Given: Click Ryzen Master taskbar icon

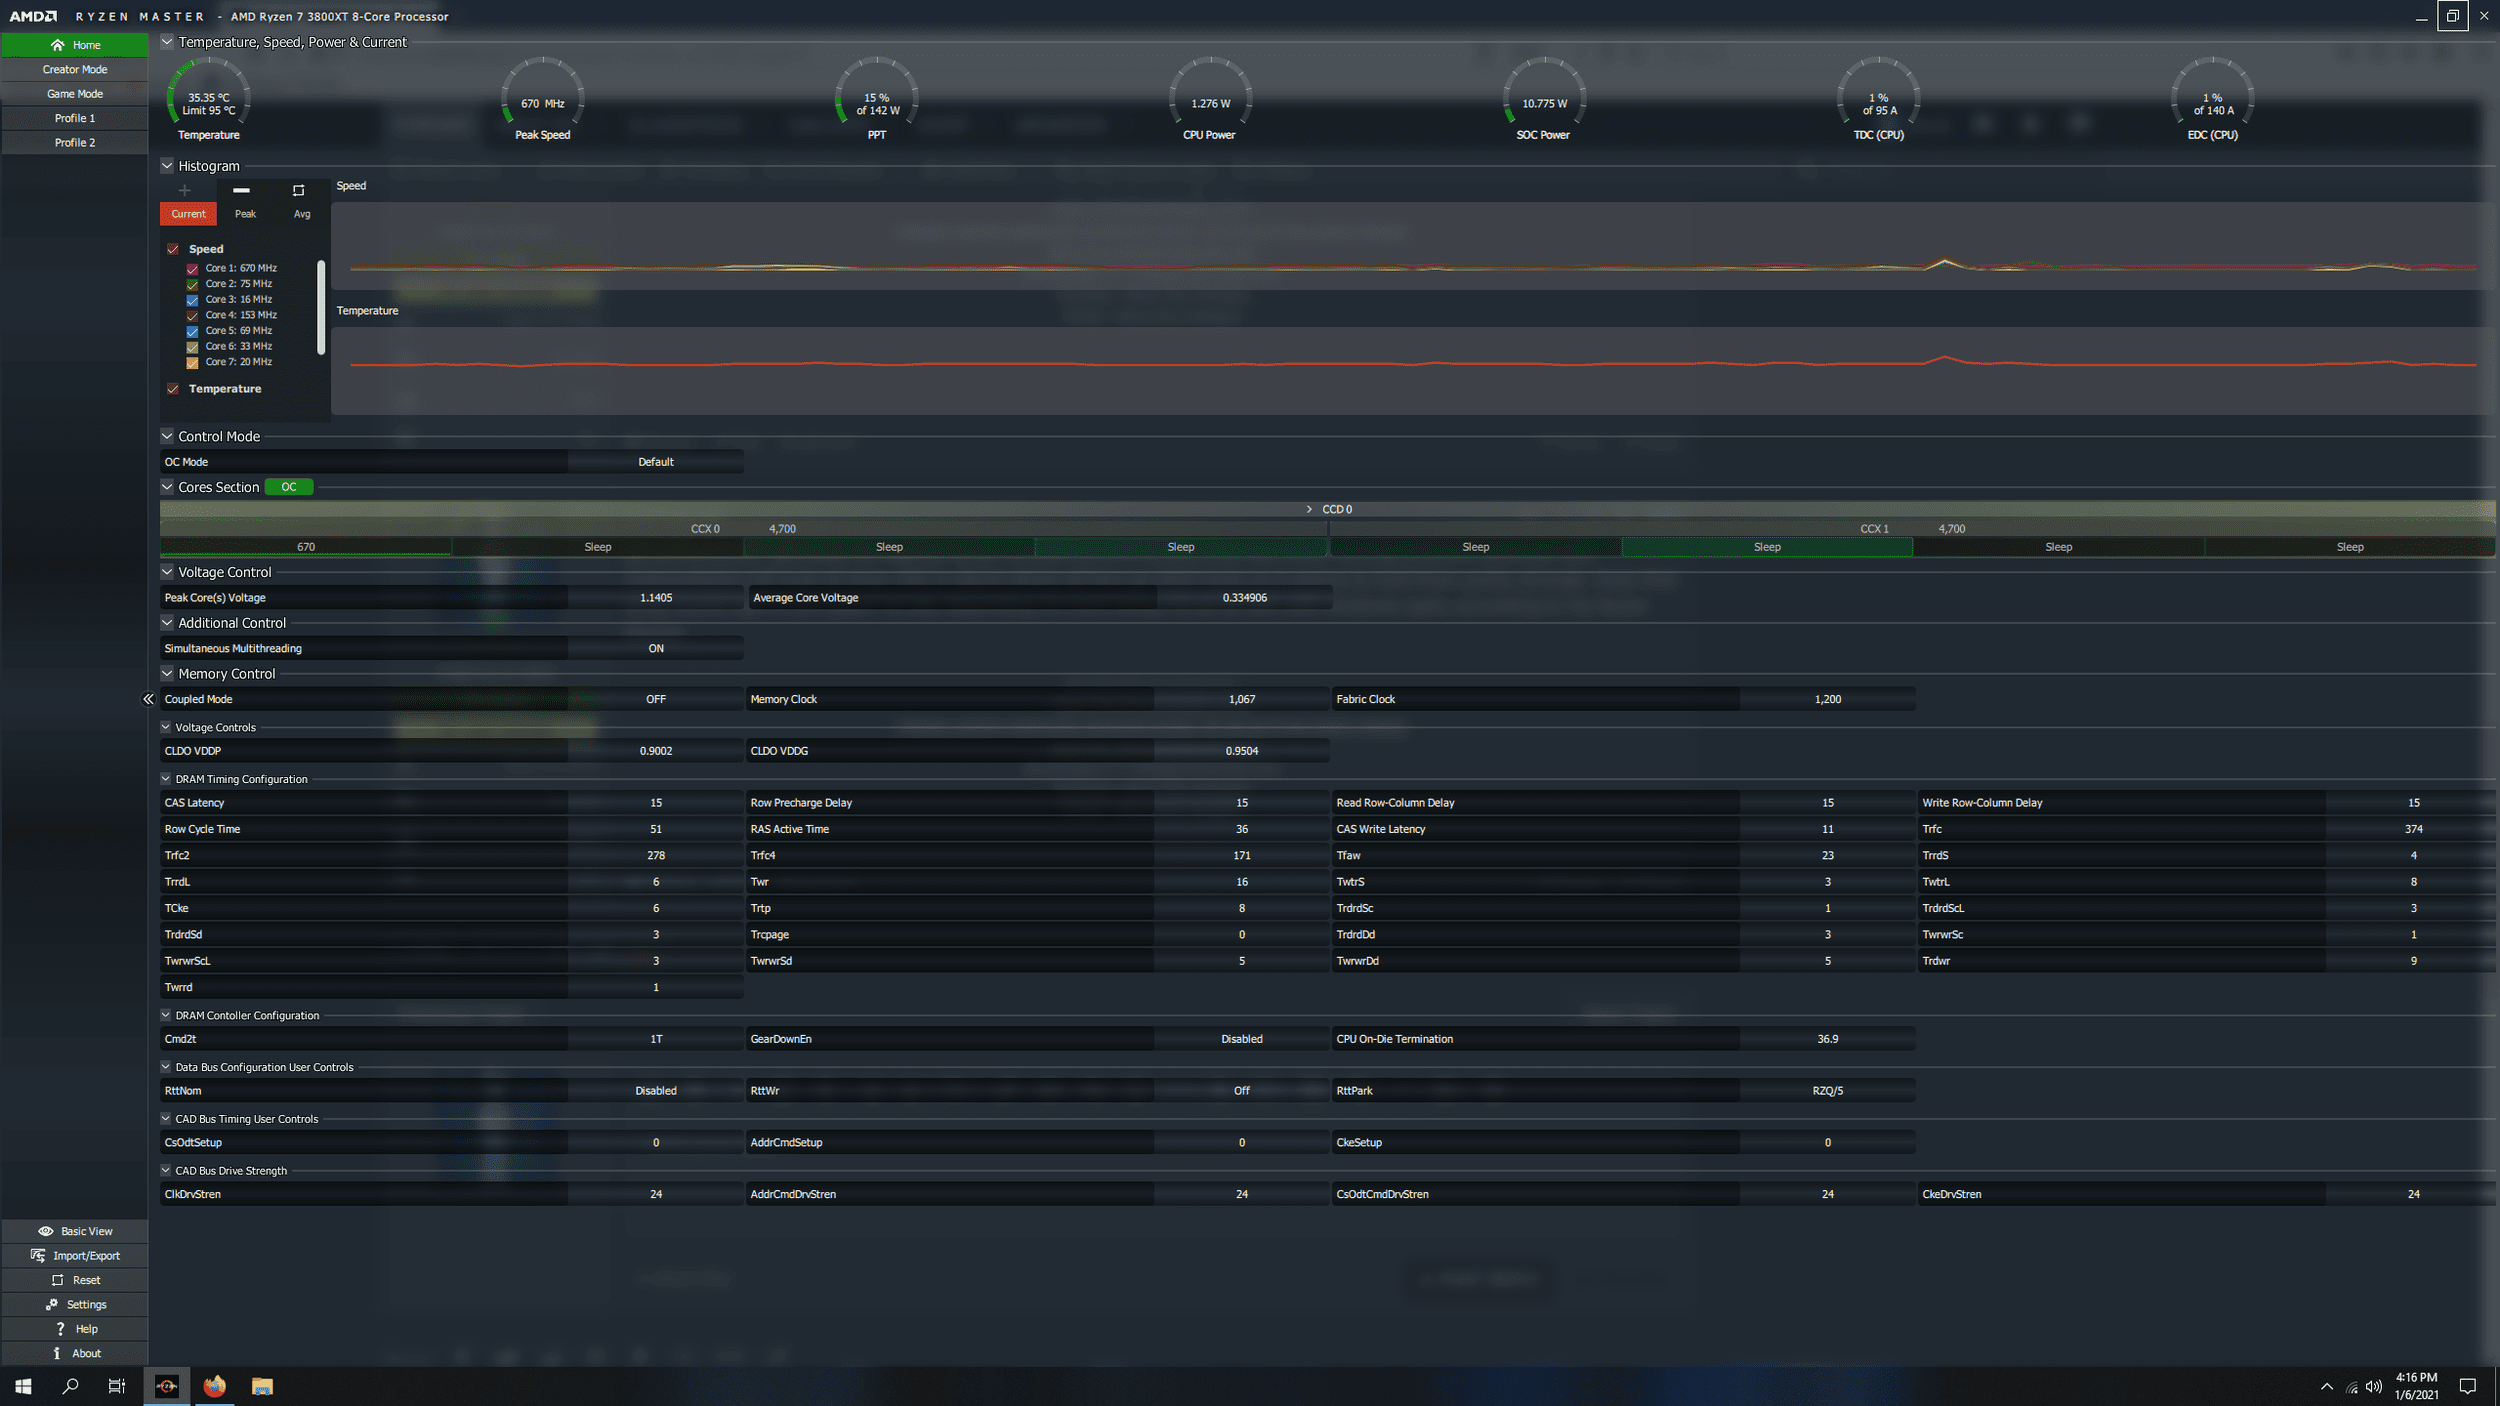Looking at the screenshot, I should pyautogui.click(x=166, y=1386).
